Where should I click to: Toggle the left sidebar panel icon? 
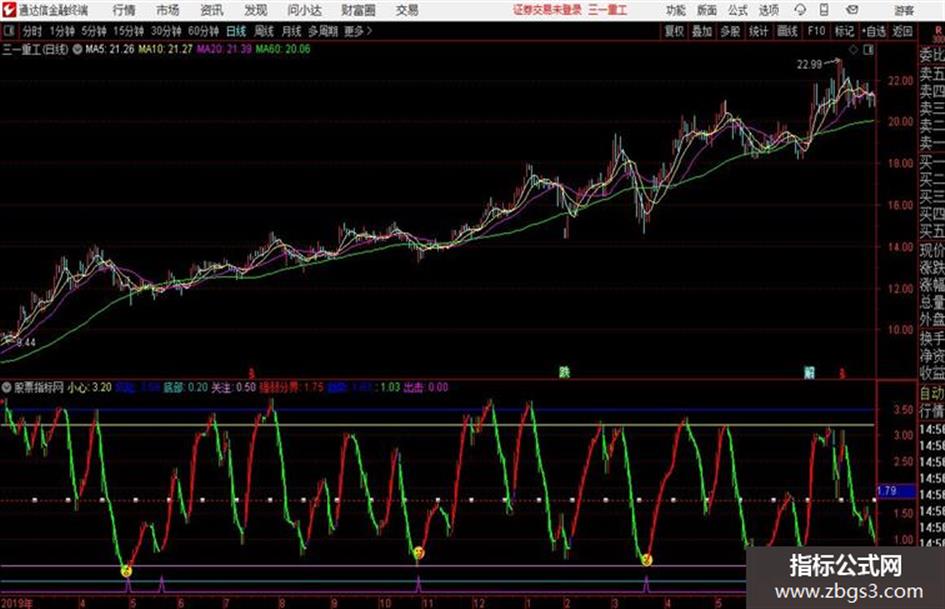(9, 31)
